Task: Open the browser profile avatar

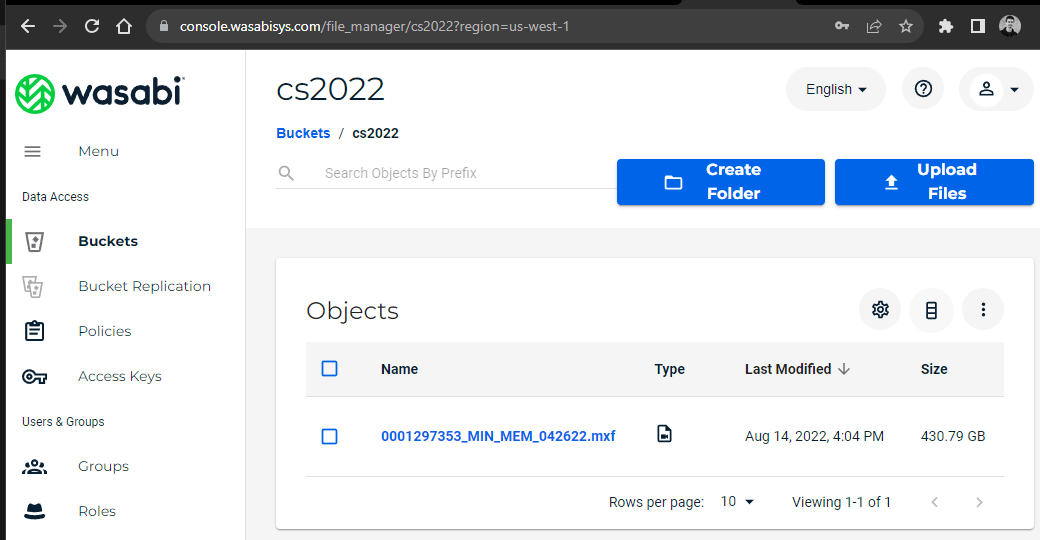Action: (x=1009, y=27)
